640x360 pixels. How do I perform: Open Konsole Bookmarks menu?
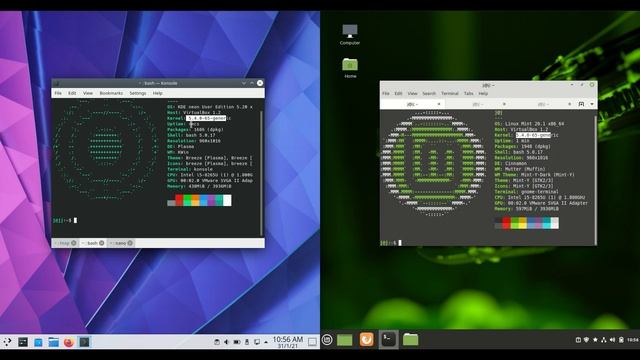111,93
